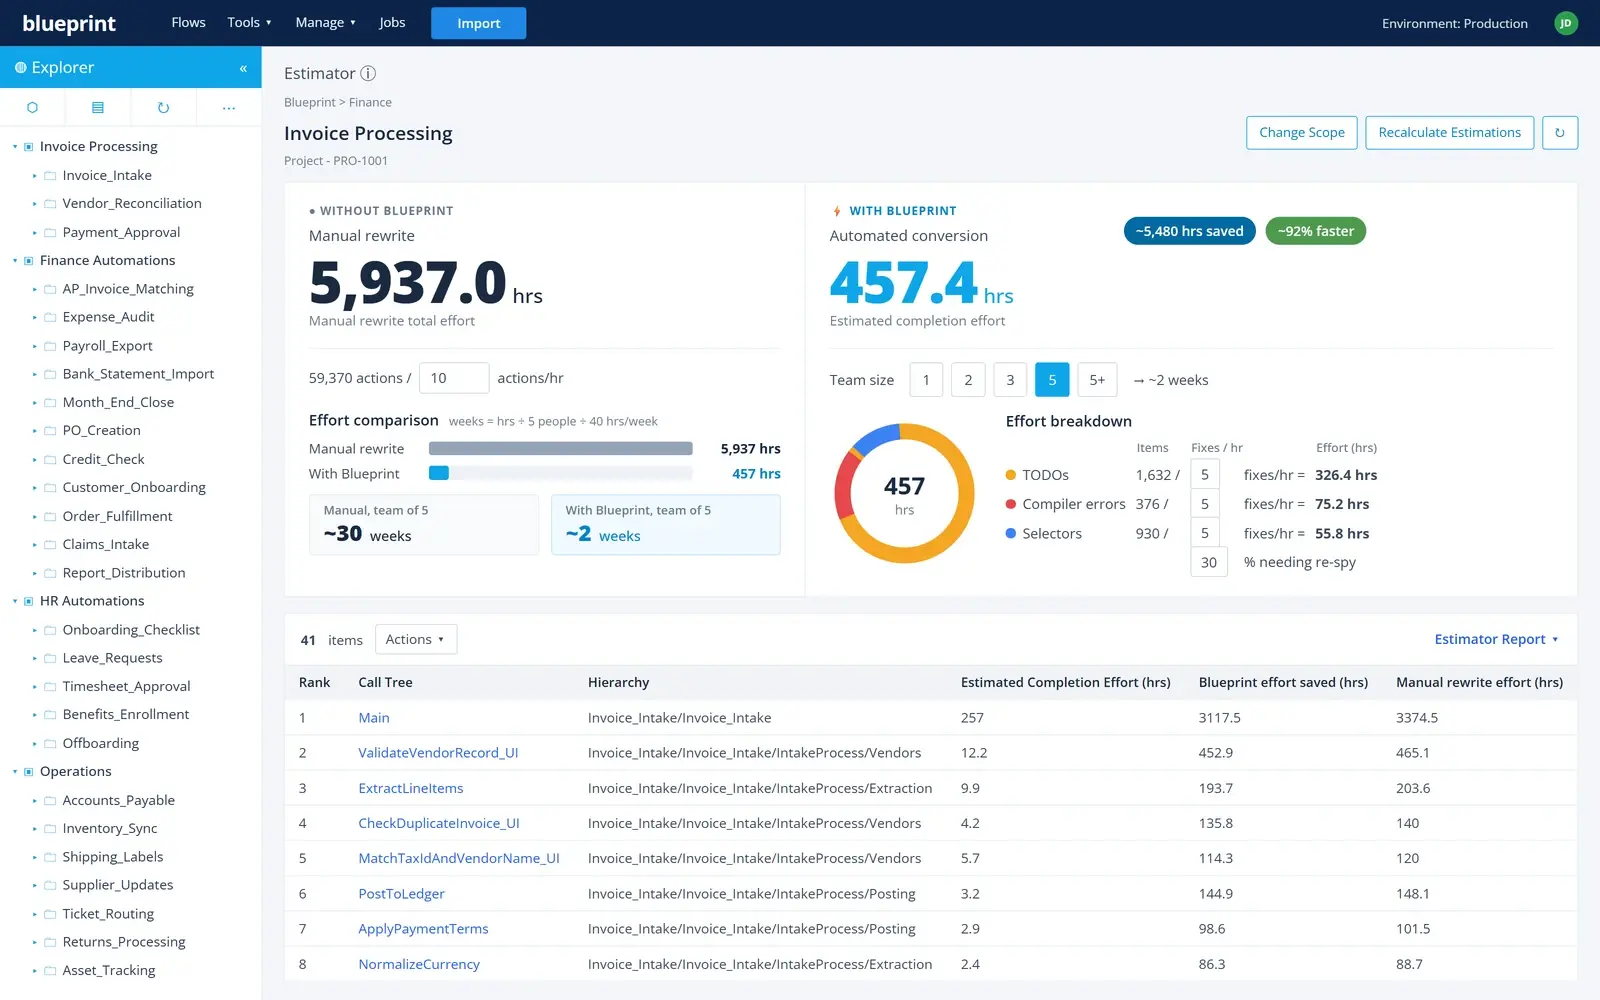Choose the 5+ team size option
1600x1000 pixels.
point(1097,380)
